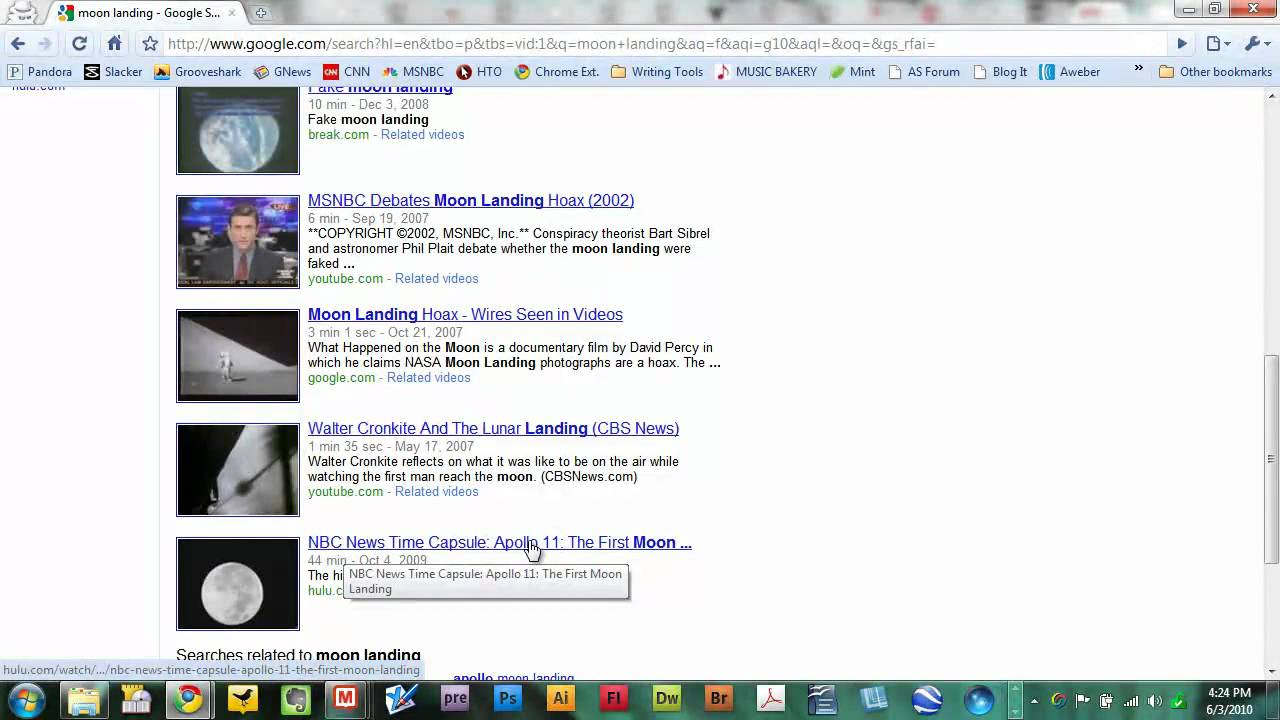Launch Dreamweaver from the taskbar
Image resolution: width=1280 pixels, height=720 pixels.
tap(666, 699)
